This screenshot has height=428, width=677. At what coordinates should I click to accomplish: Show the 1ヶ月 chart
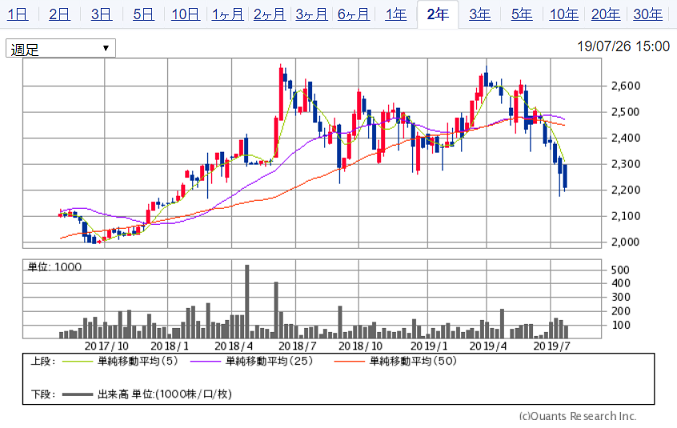[228, 15]
